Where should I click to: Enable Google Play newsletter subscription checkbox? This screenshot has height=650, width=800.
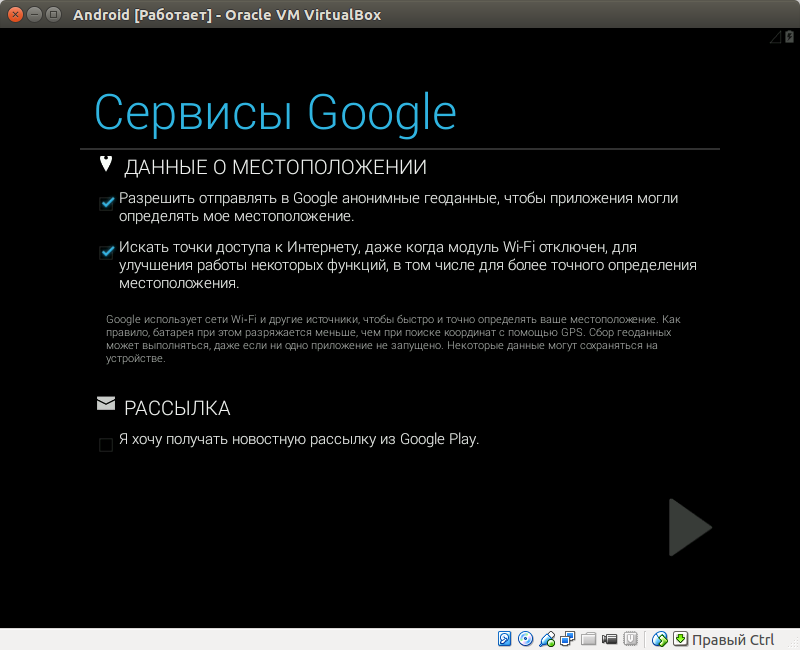tap(106, 445)
